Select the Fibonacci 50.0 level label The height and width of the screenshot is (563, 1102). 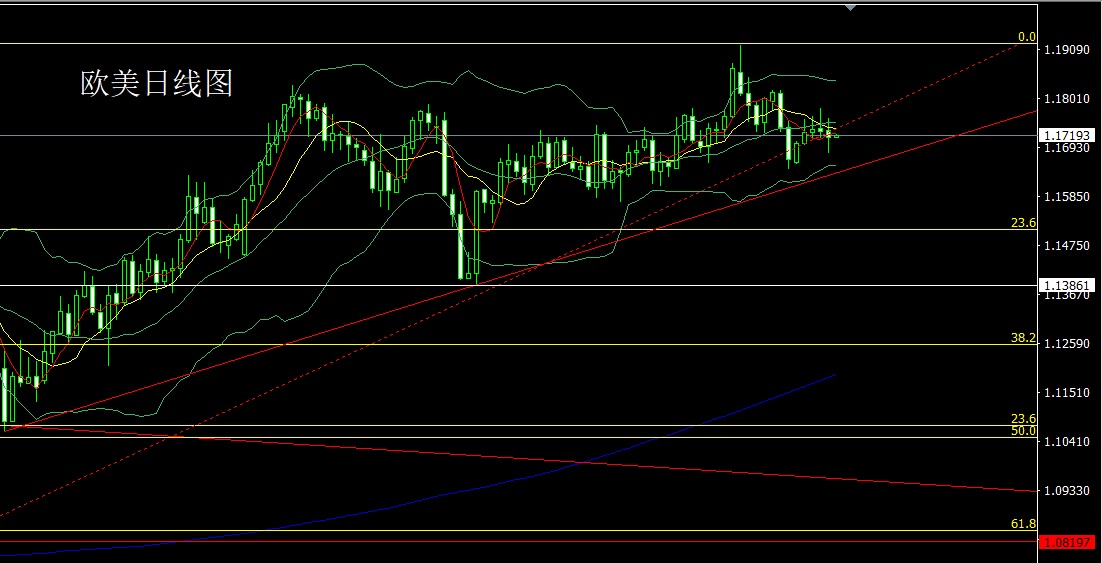tap(1023, 431)
